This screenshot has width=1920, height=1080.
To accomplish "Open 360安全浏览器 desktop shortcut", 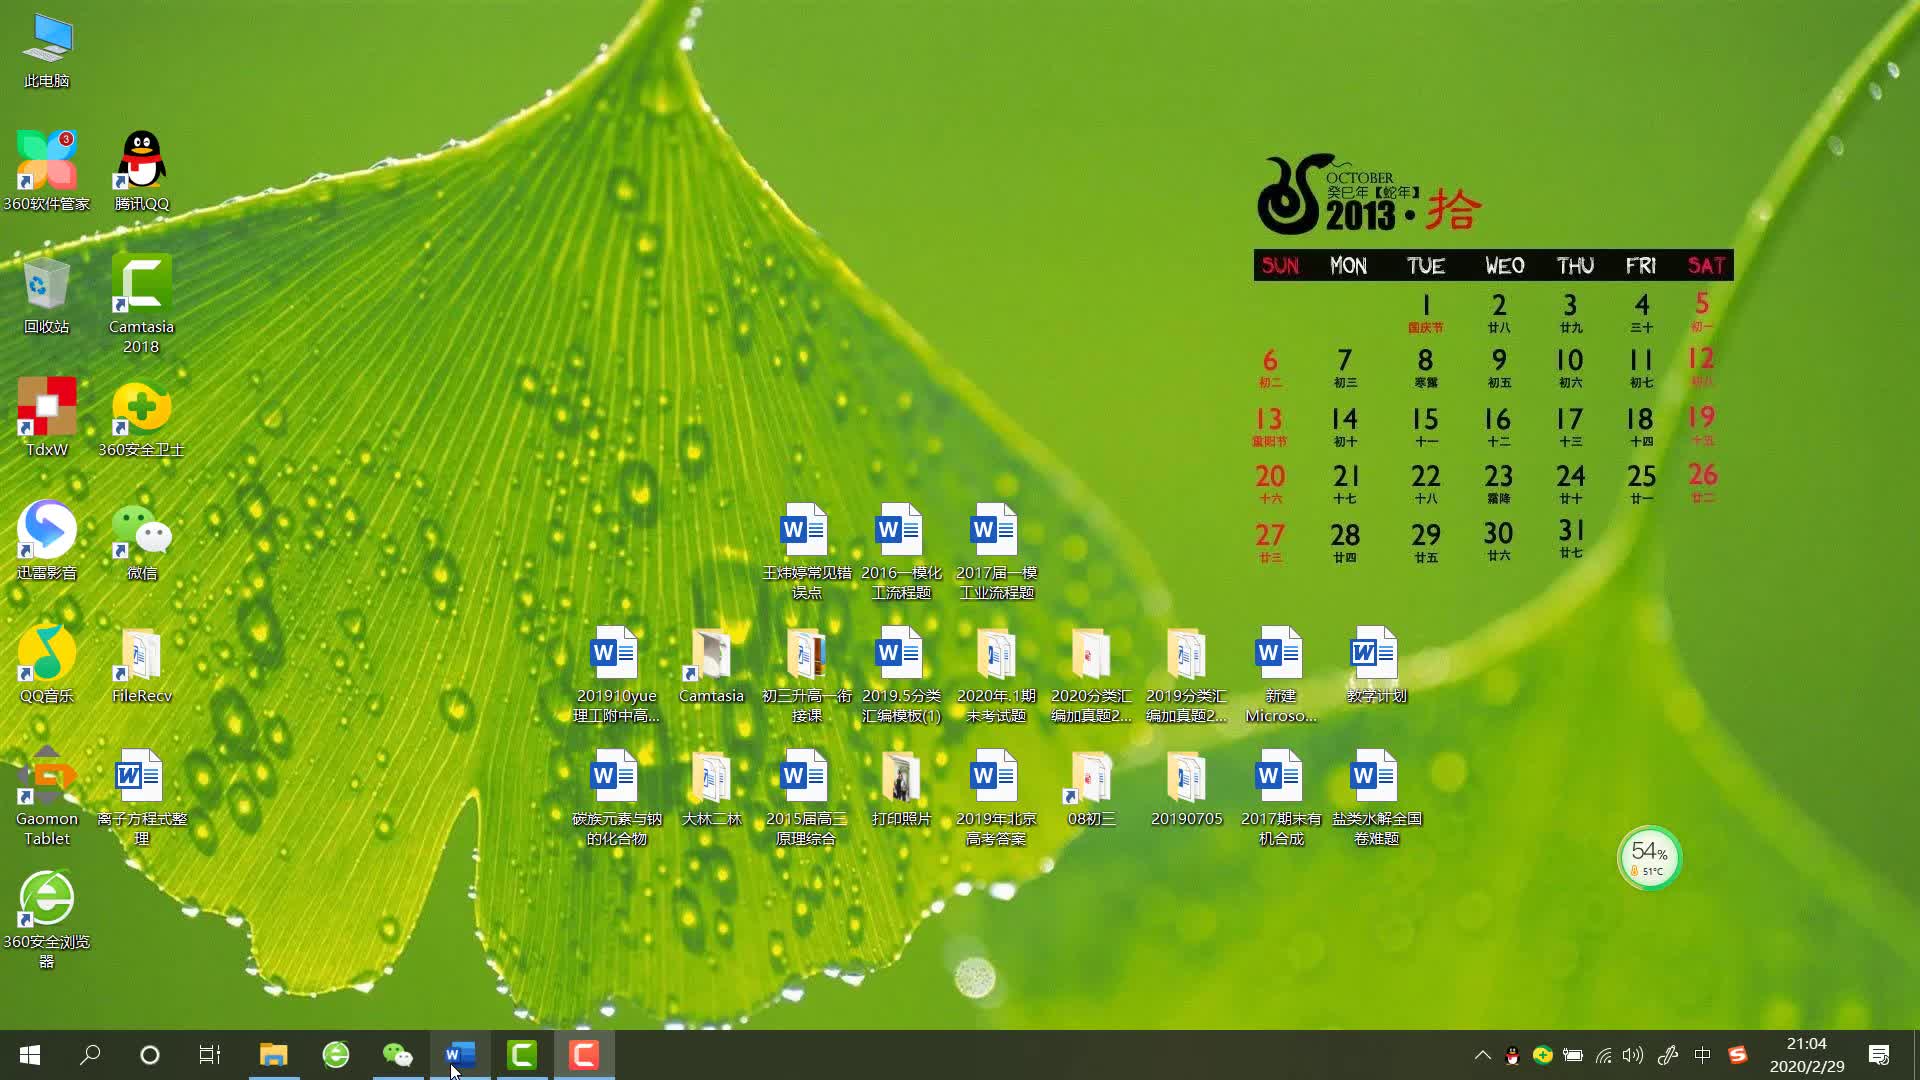I will [47, 920].
